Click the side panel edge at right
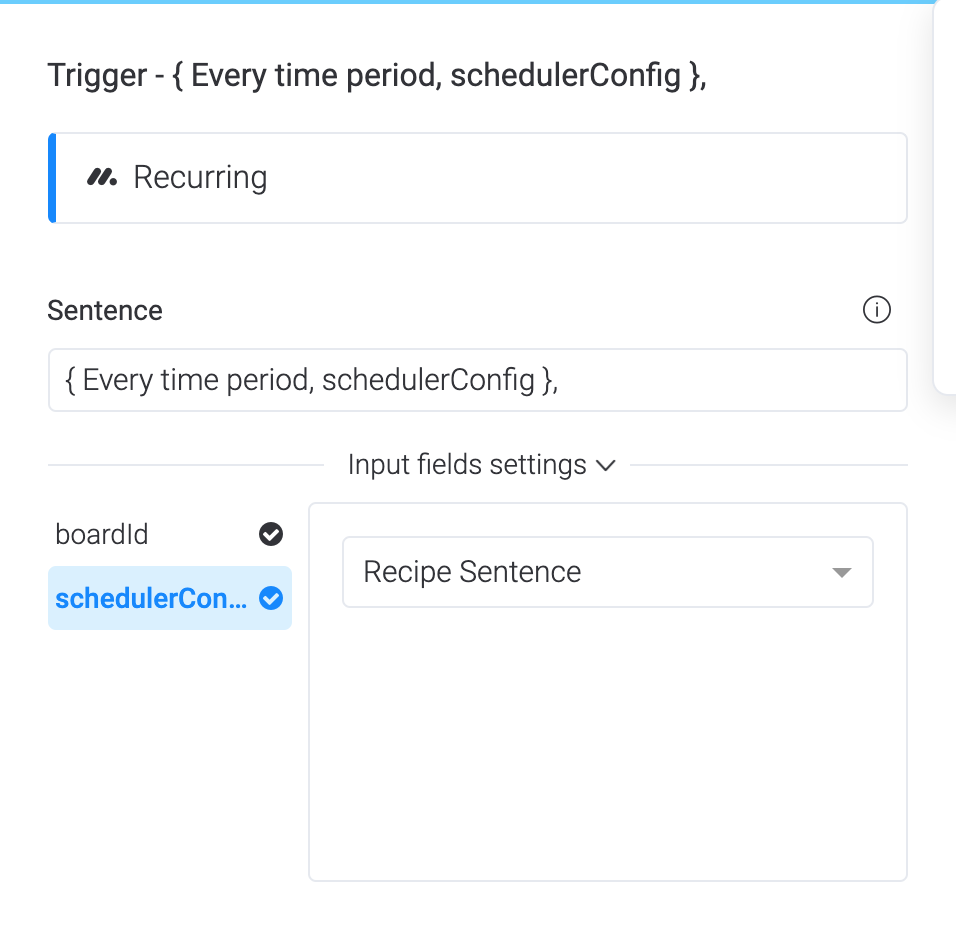Screen dimensions: 956x940 [x=945, y=196]
